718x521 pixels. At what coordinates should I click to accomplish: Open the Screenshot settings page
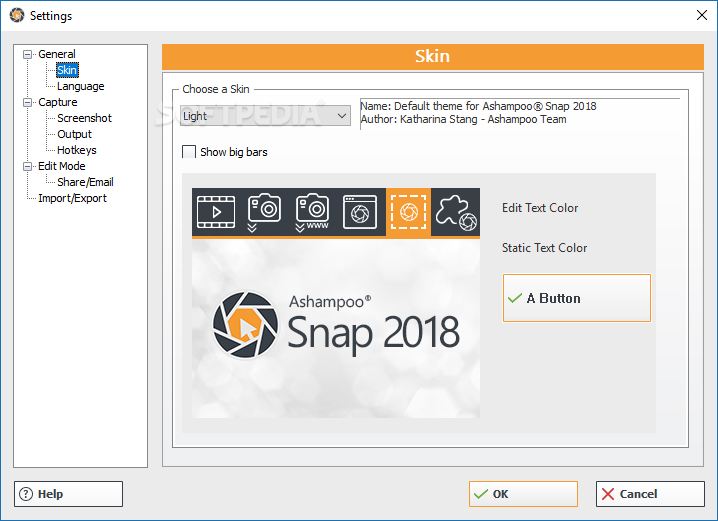84,118
